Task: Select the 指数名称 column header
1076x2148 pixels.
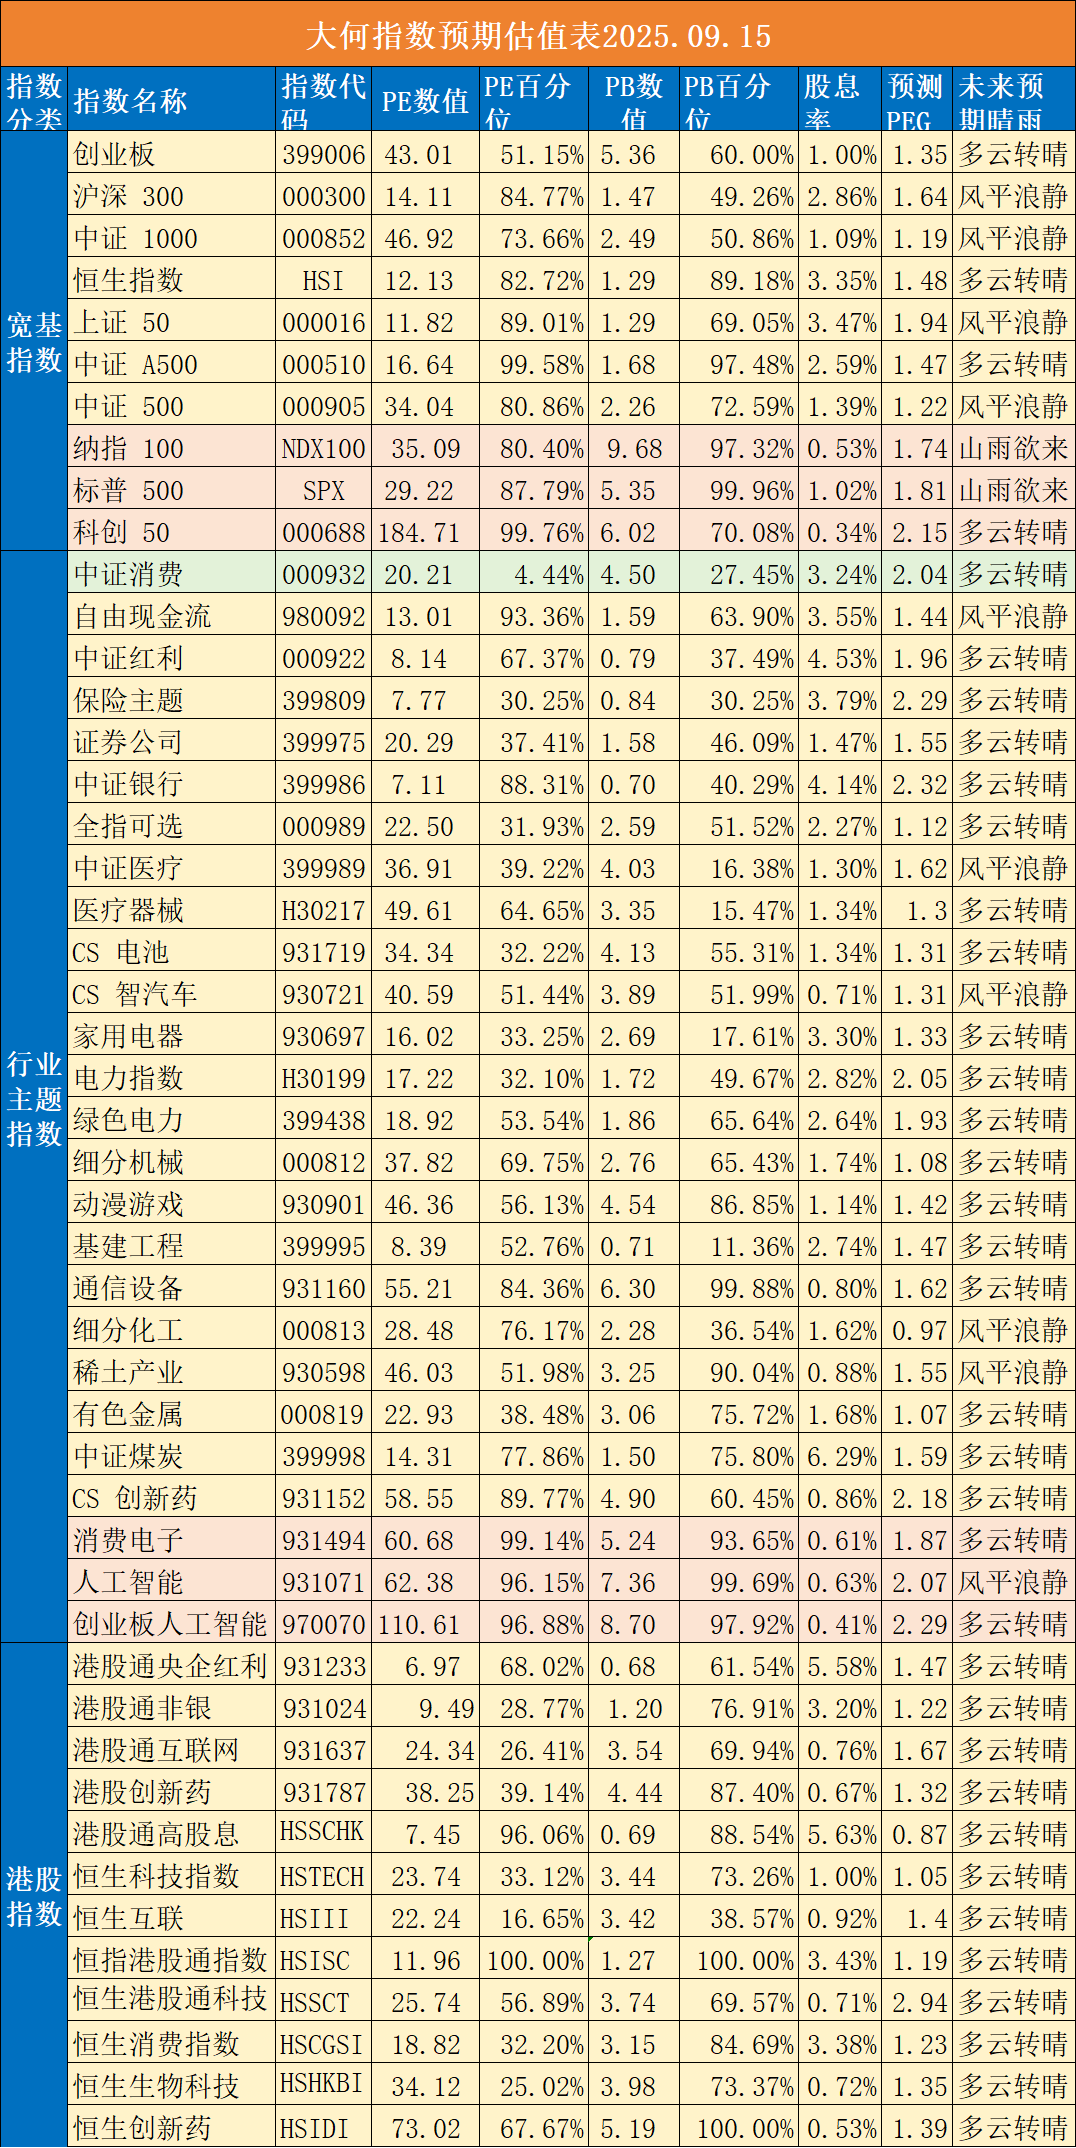Action: (130, 101)
